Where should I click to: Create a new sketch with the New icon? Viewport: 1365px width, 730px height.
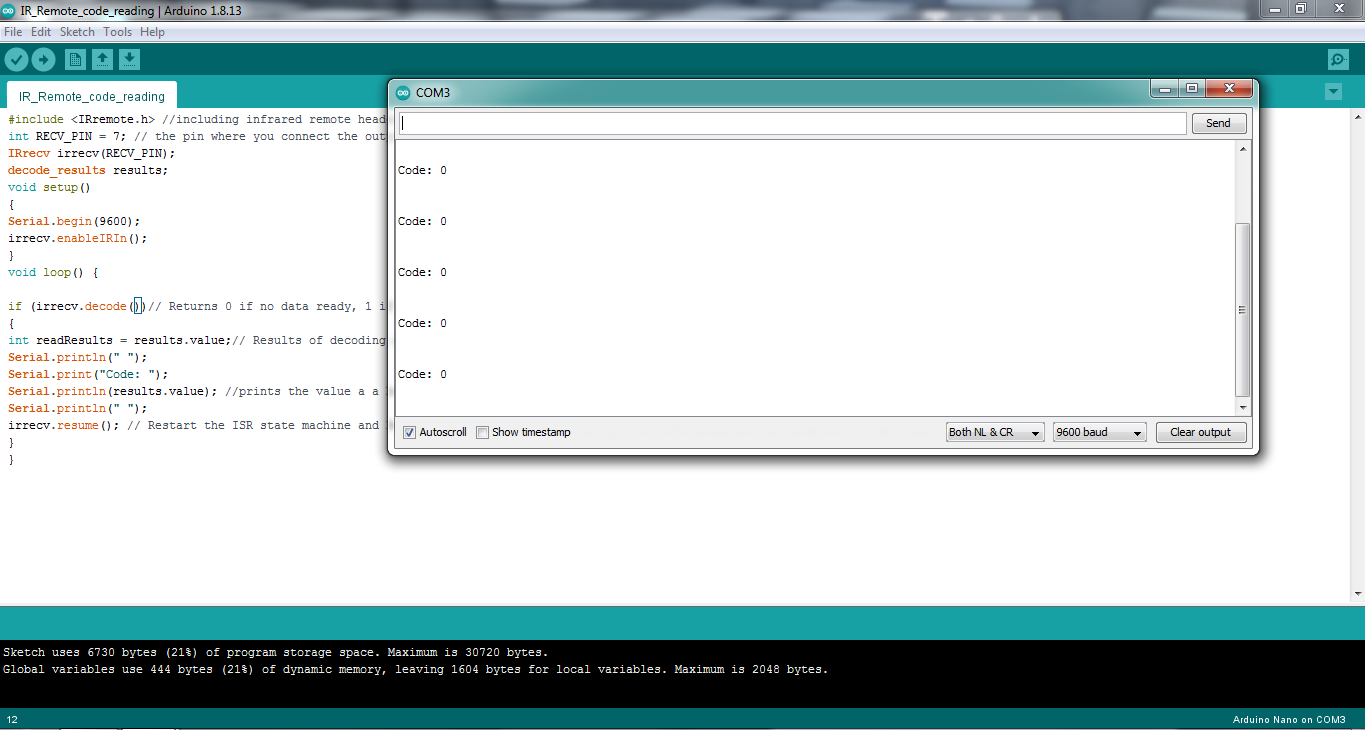coord(75,60)
